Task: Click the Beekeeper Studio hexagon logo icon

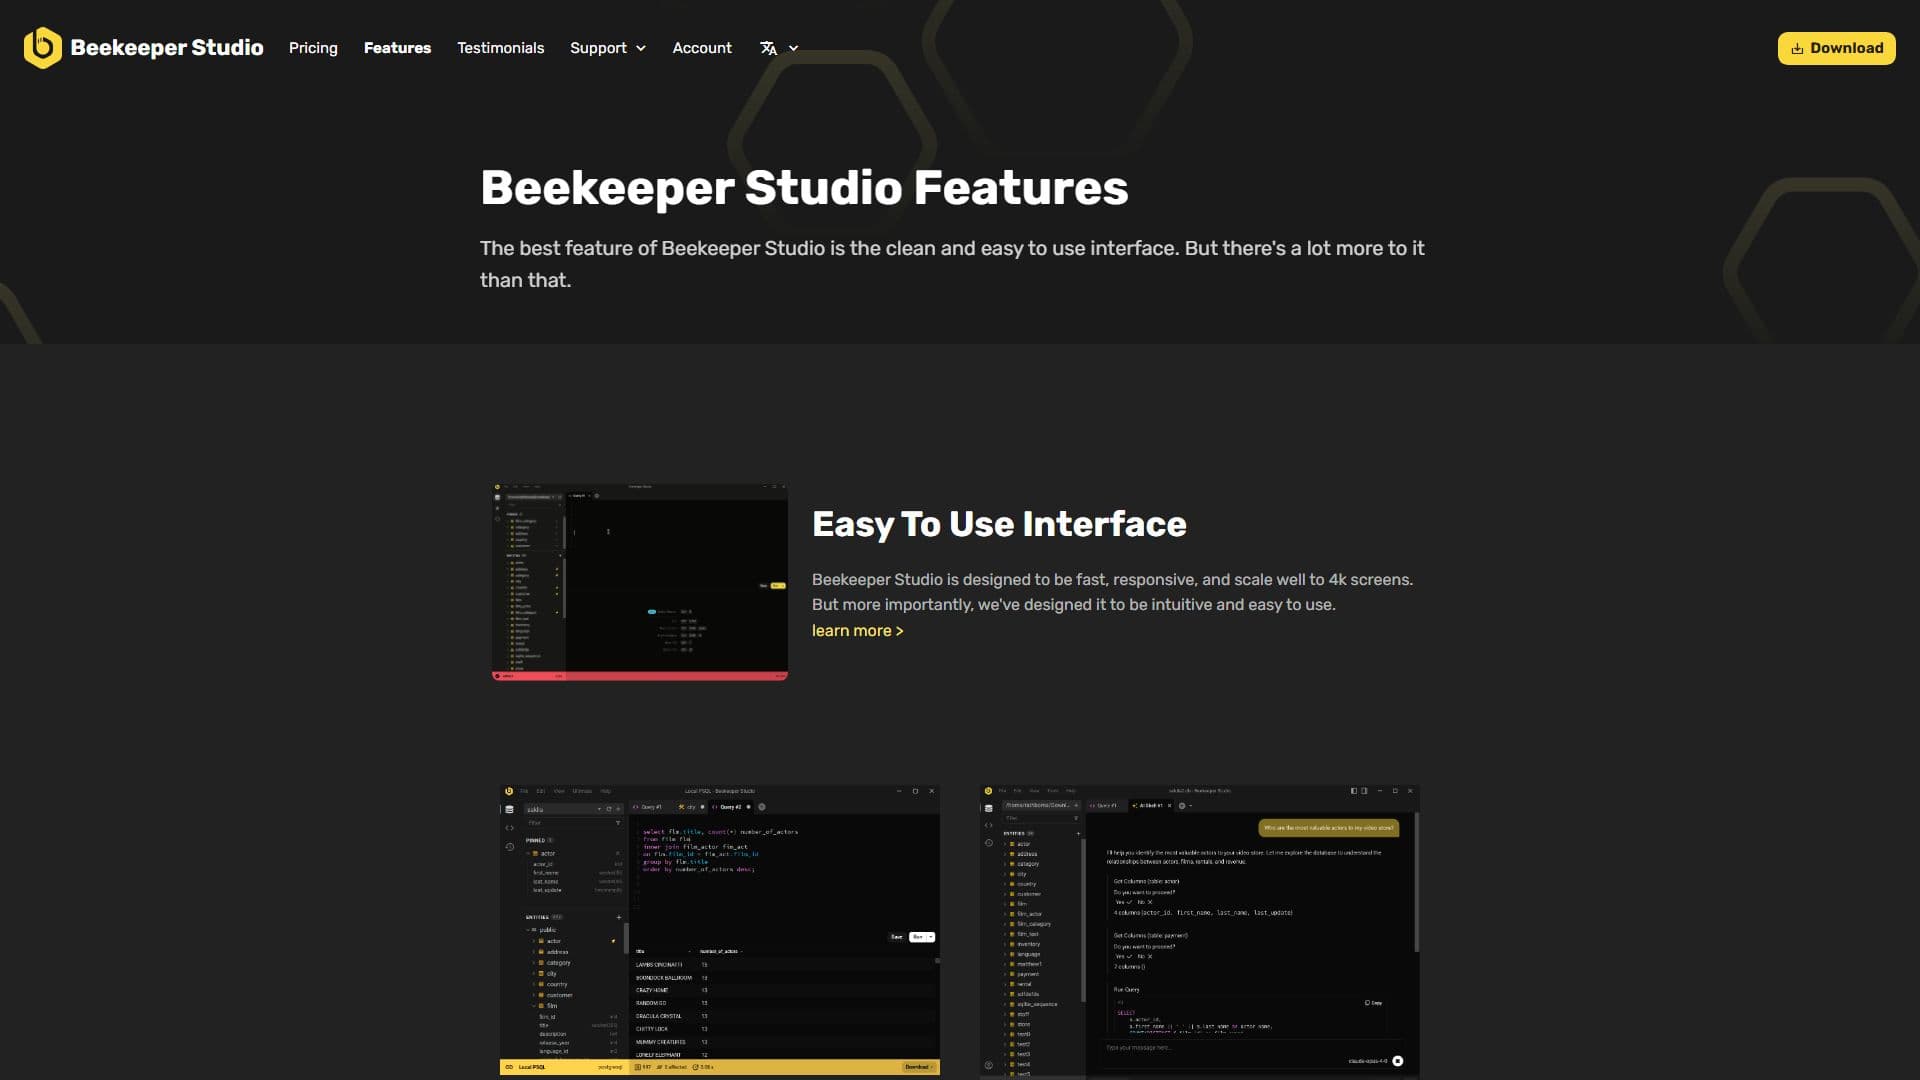Action: (x=42, y=47)
